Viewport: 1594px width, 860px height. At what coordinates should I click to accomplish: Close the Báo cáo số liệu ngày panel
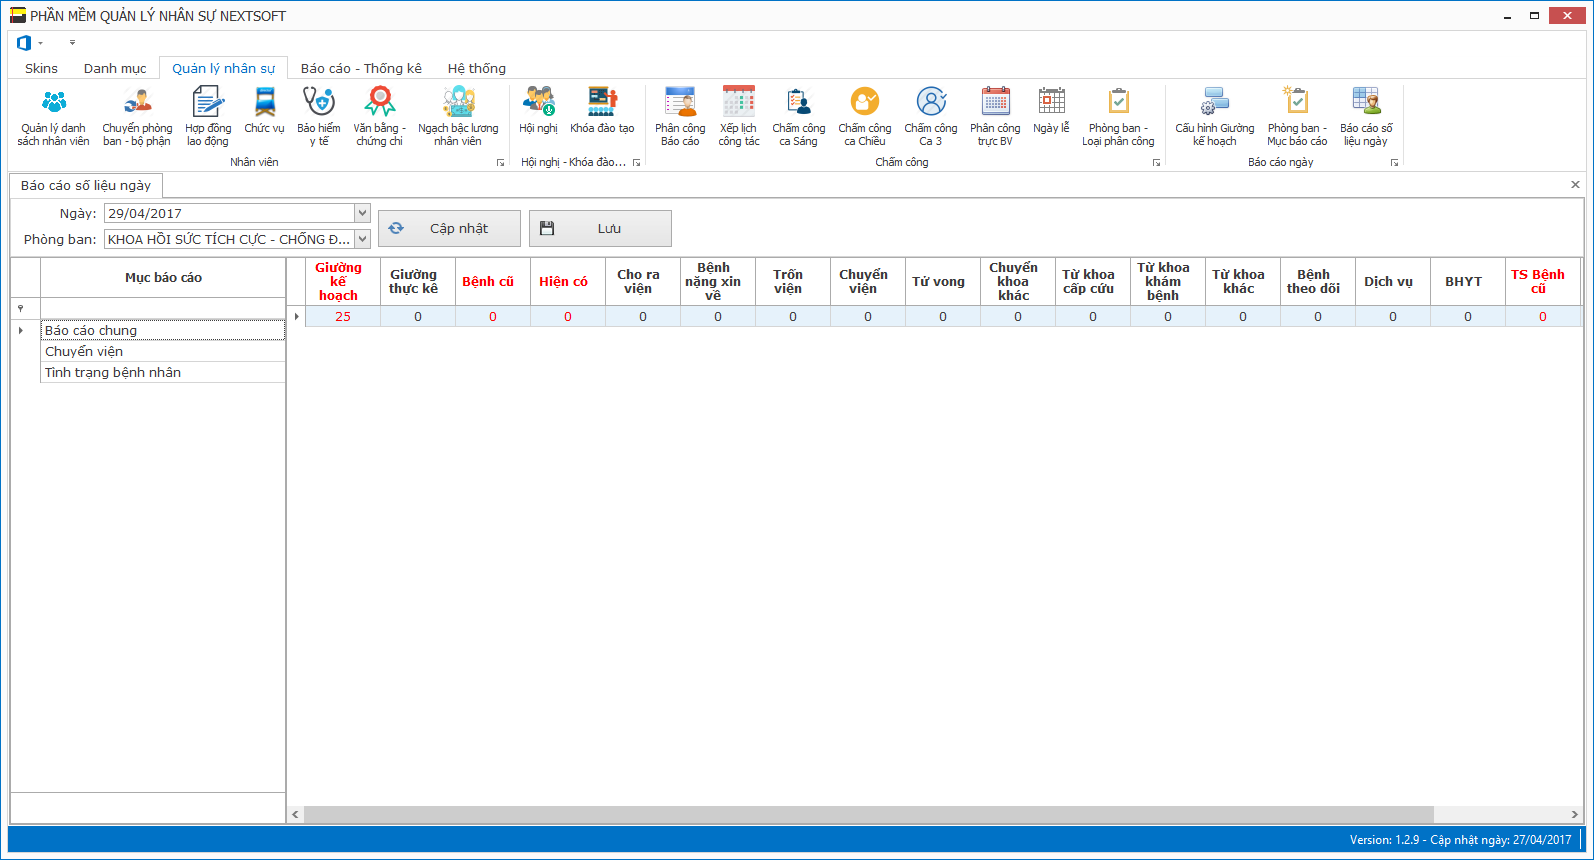tap(1575, 185)
